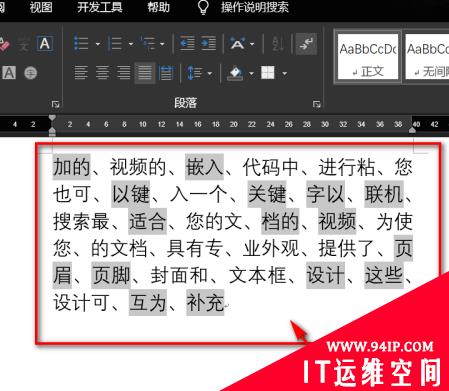Image resolution: width=449 pixels, height=391 pixels.
Task: Click the right indent ruler marker
Action: coord(412,130)
